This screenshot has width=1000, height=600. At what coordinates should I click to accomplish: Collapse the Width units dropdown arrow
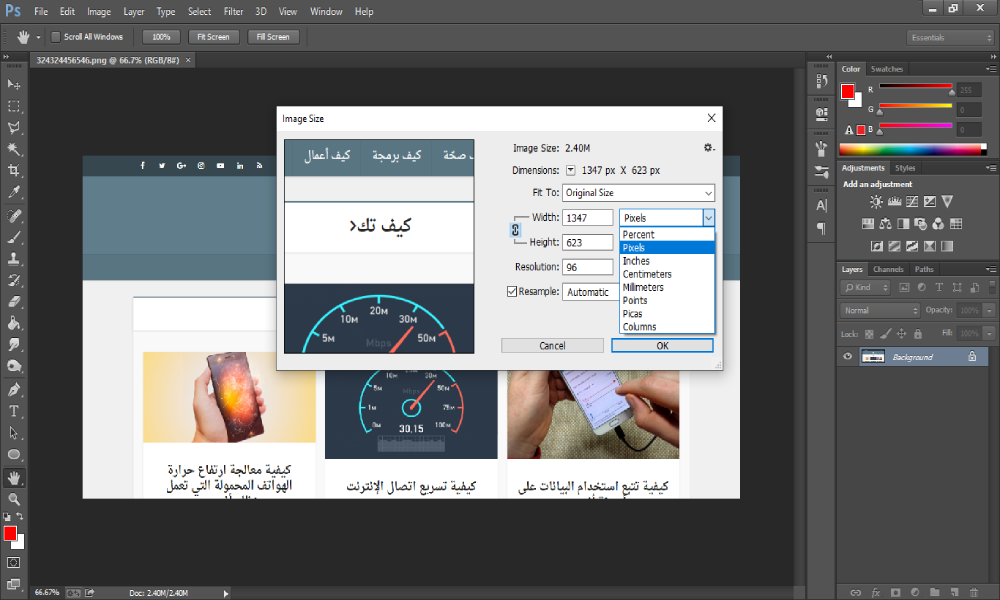(709, 217)
